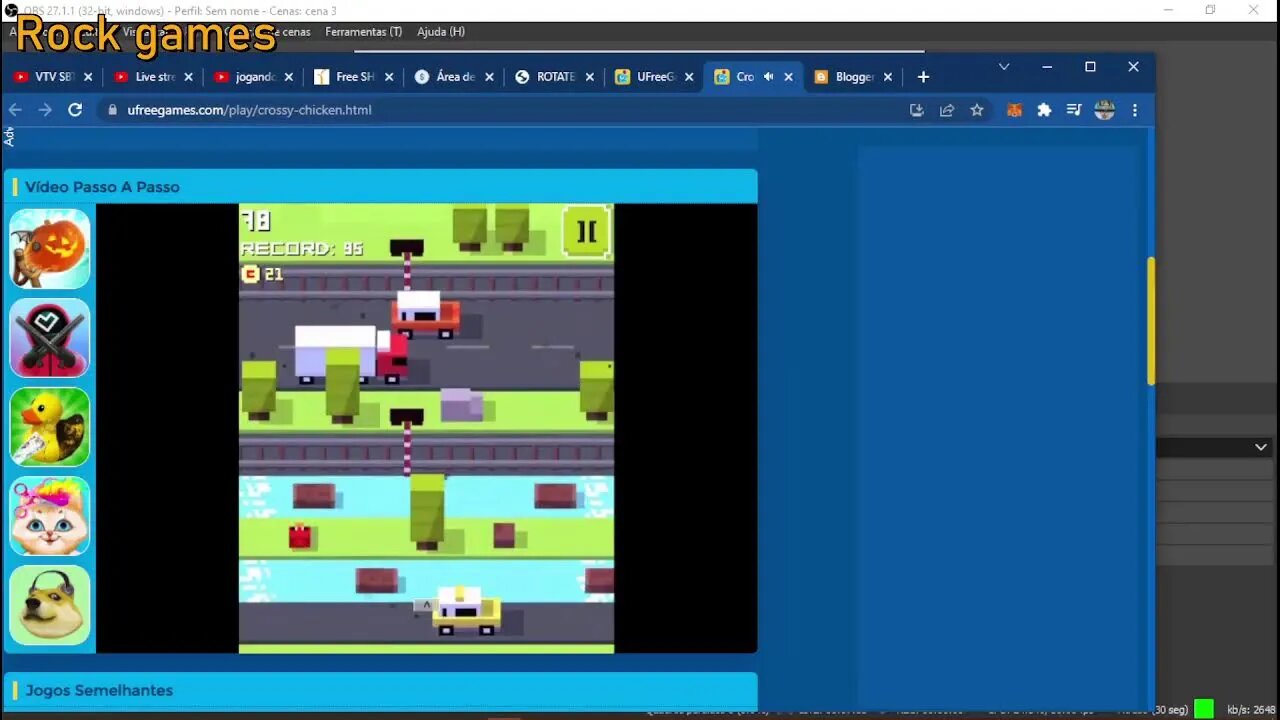Bookmark this page with the star

tap(977, 110)
